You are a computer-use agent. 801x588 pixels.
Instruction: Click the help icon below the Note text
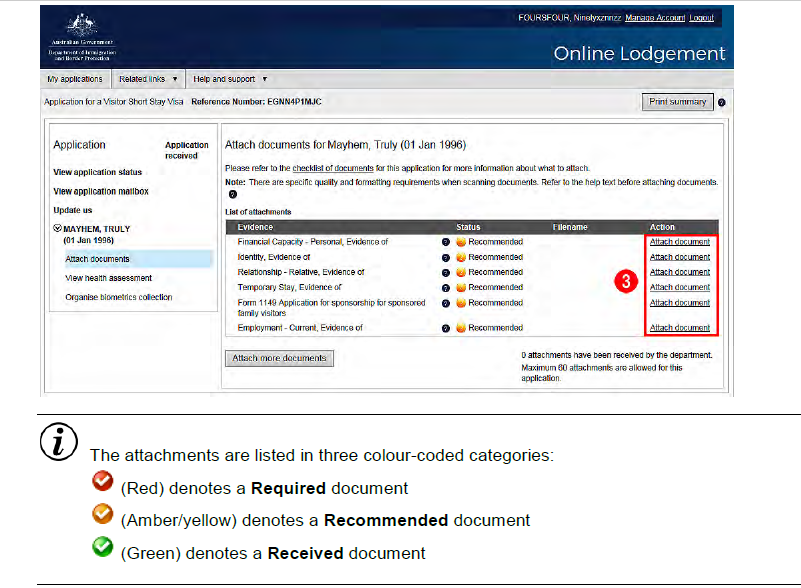point(232,195)
